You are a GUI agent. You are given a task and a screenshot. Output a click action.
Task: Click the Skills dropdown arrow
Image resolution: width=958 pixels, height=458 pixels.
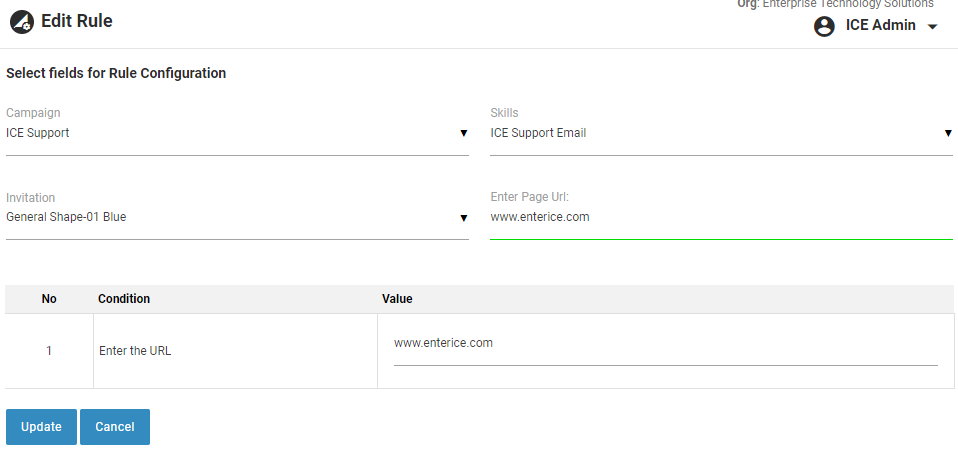point(947,133)
